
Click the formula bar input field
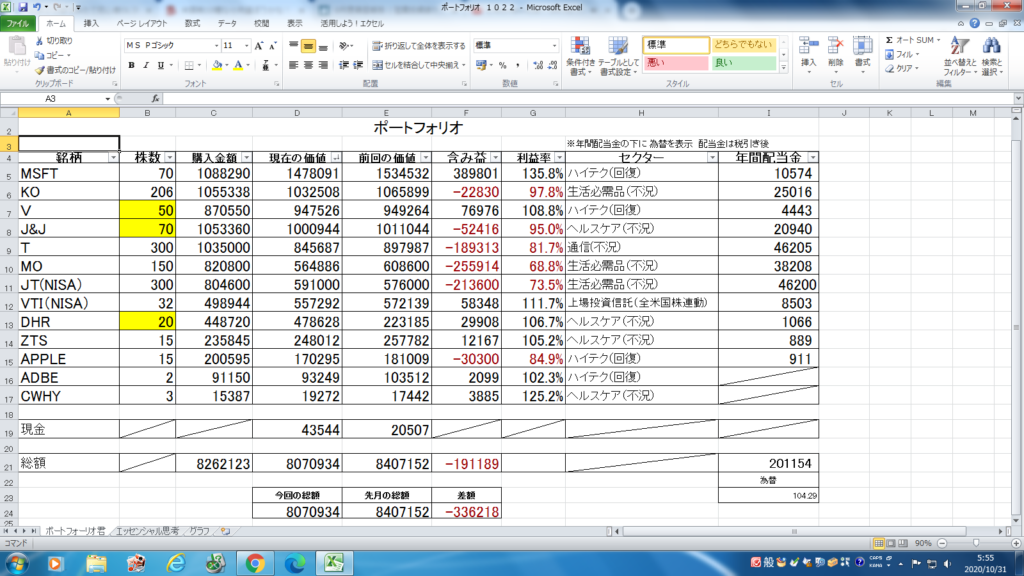[x=589, y=99]
